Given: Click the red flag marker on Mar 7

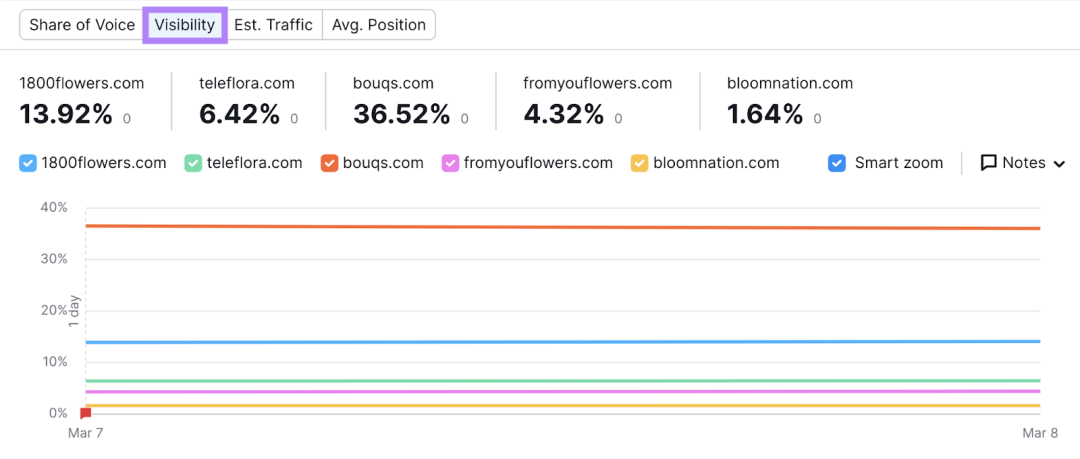Looking at the screenshot, I should point(85,413).
